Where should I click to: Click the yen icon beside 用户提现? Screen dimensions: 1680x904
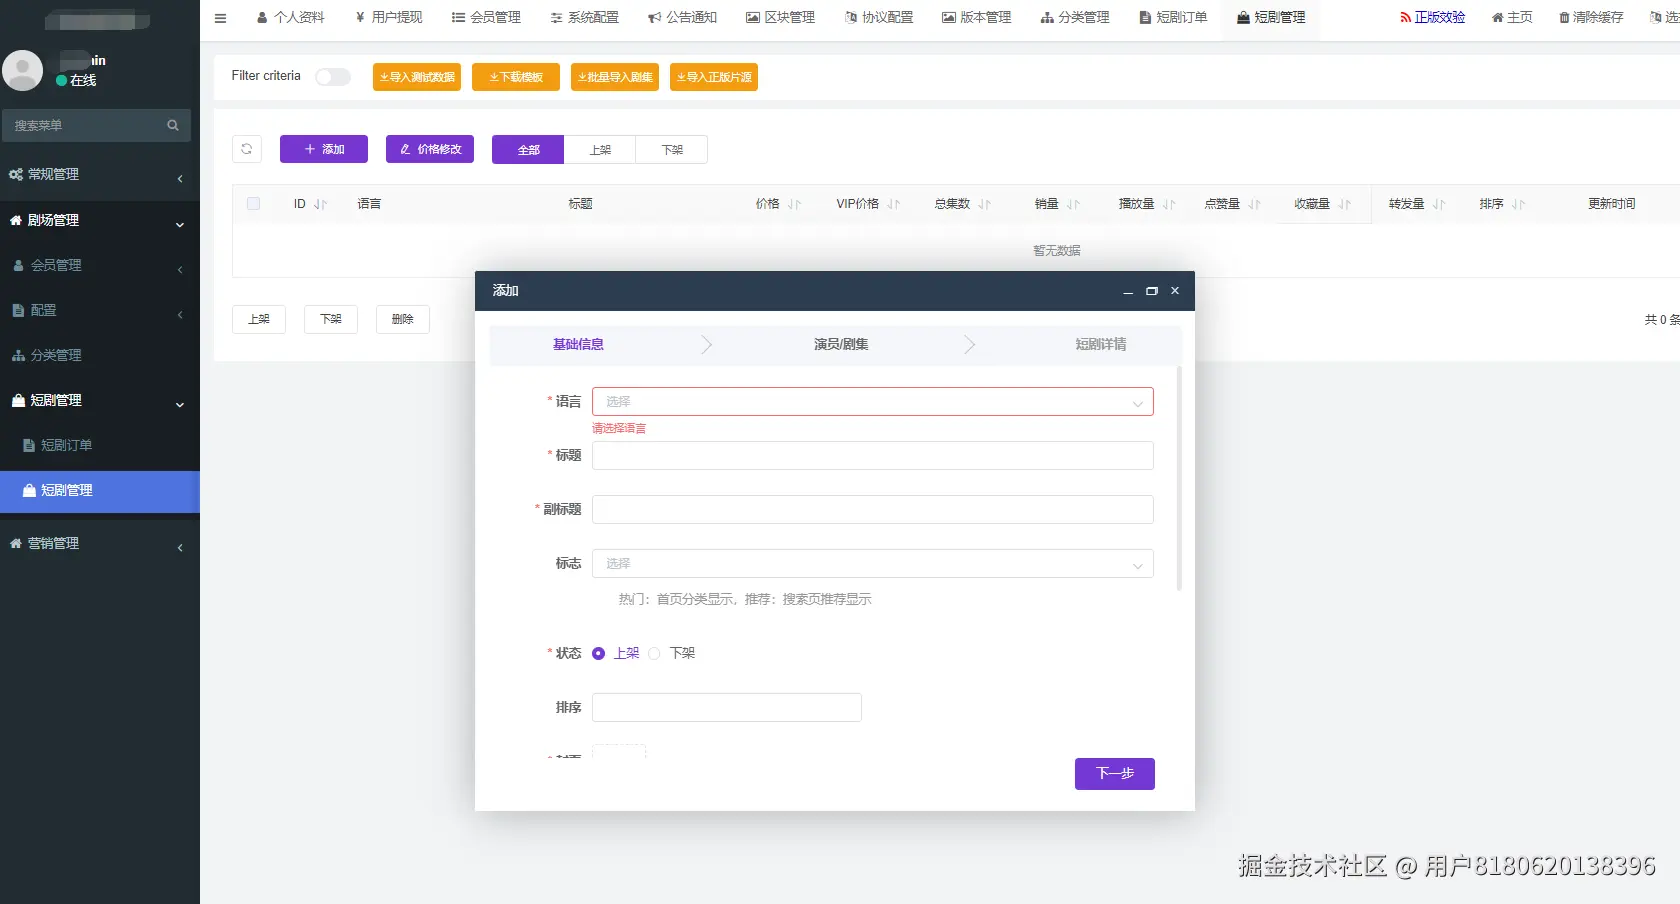coord(360,18)
